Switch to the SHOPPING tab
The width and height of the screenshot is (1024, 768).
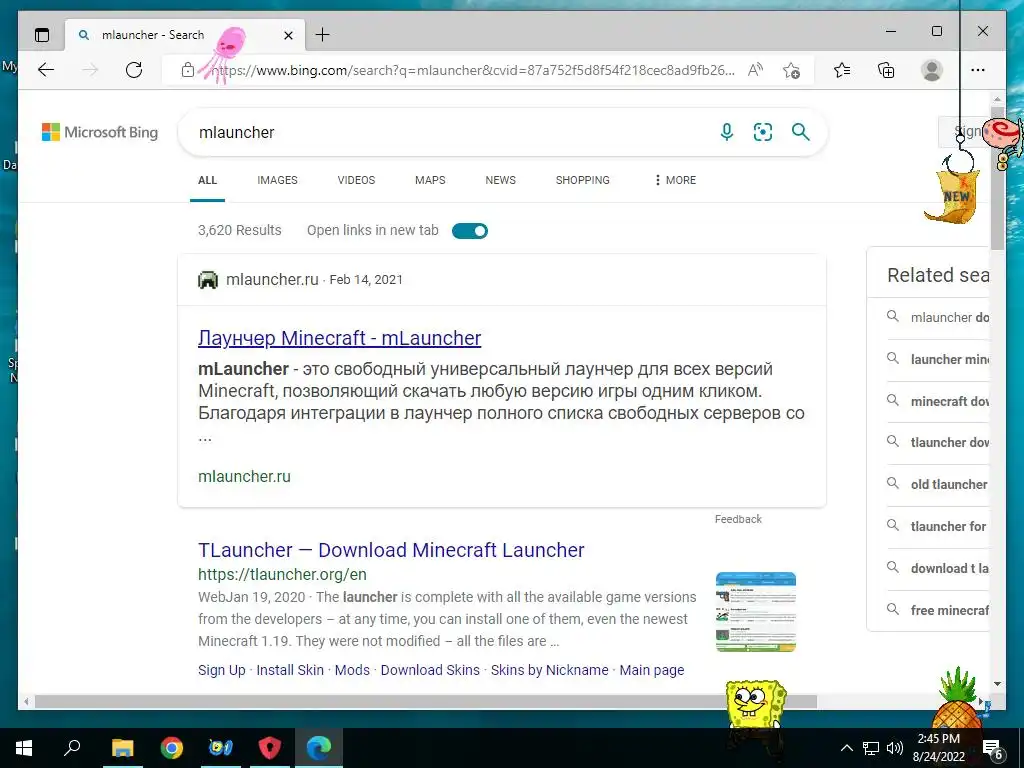coord(583,180)
